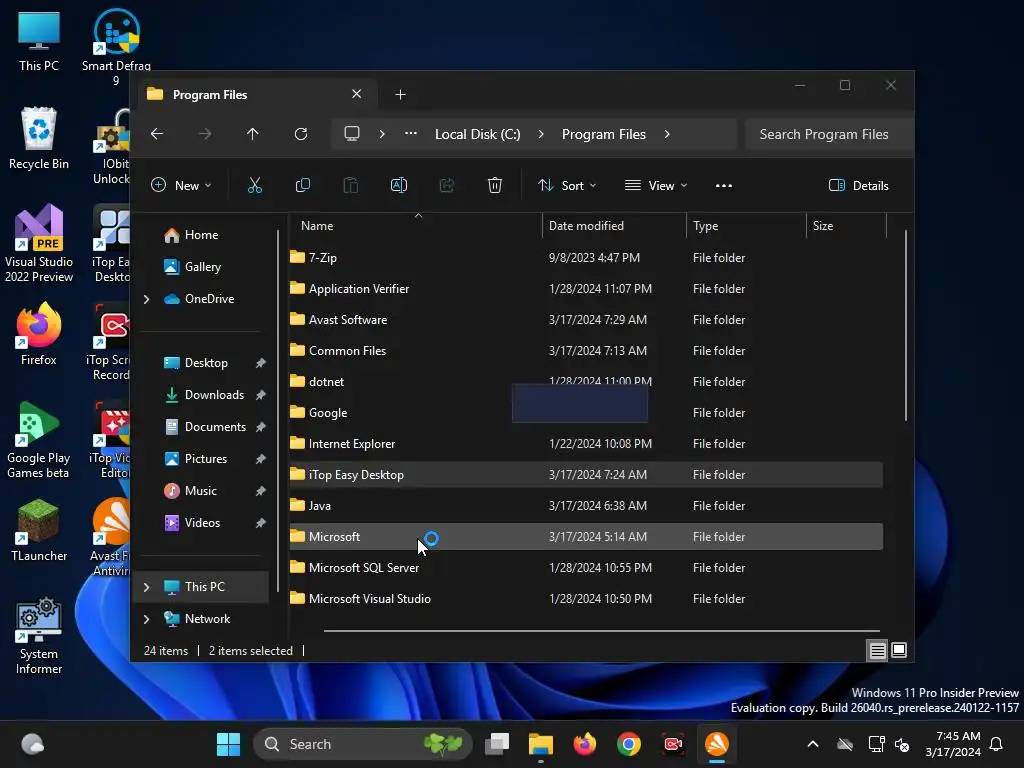The image size is (1024, 768).
Task: Select the Microsoft SQL Server folder
Action: click(586, 568)
